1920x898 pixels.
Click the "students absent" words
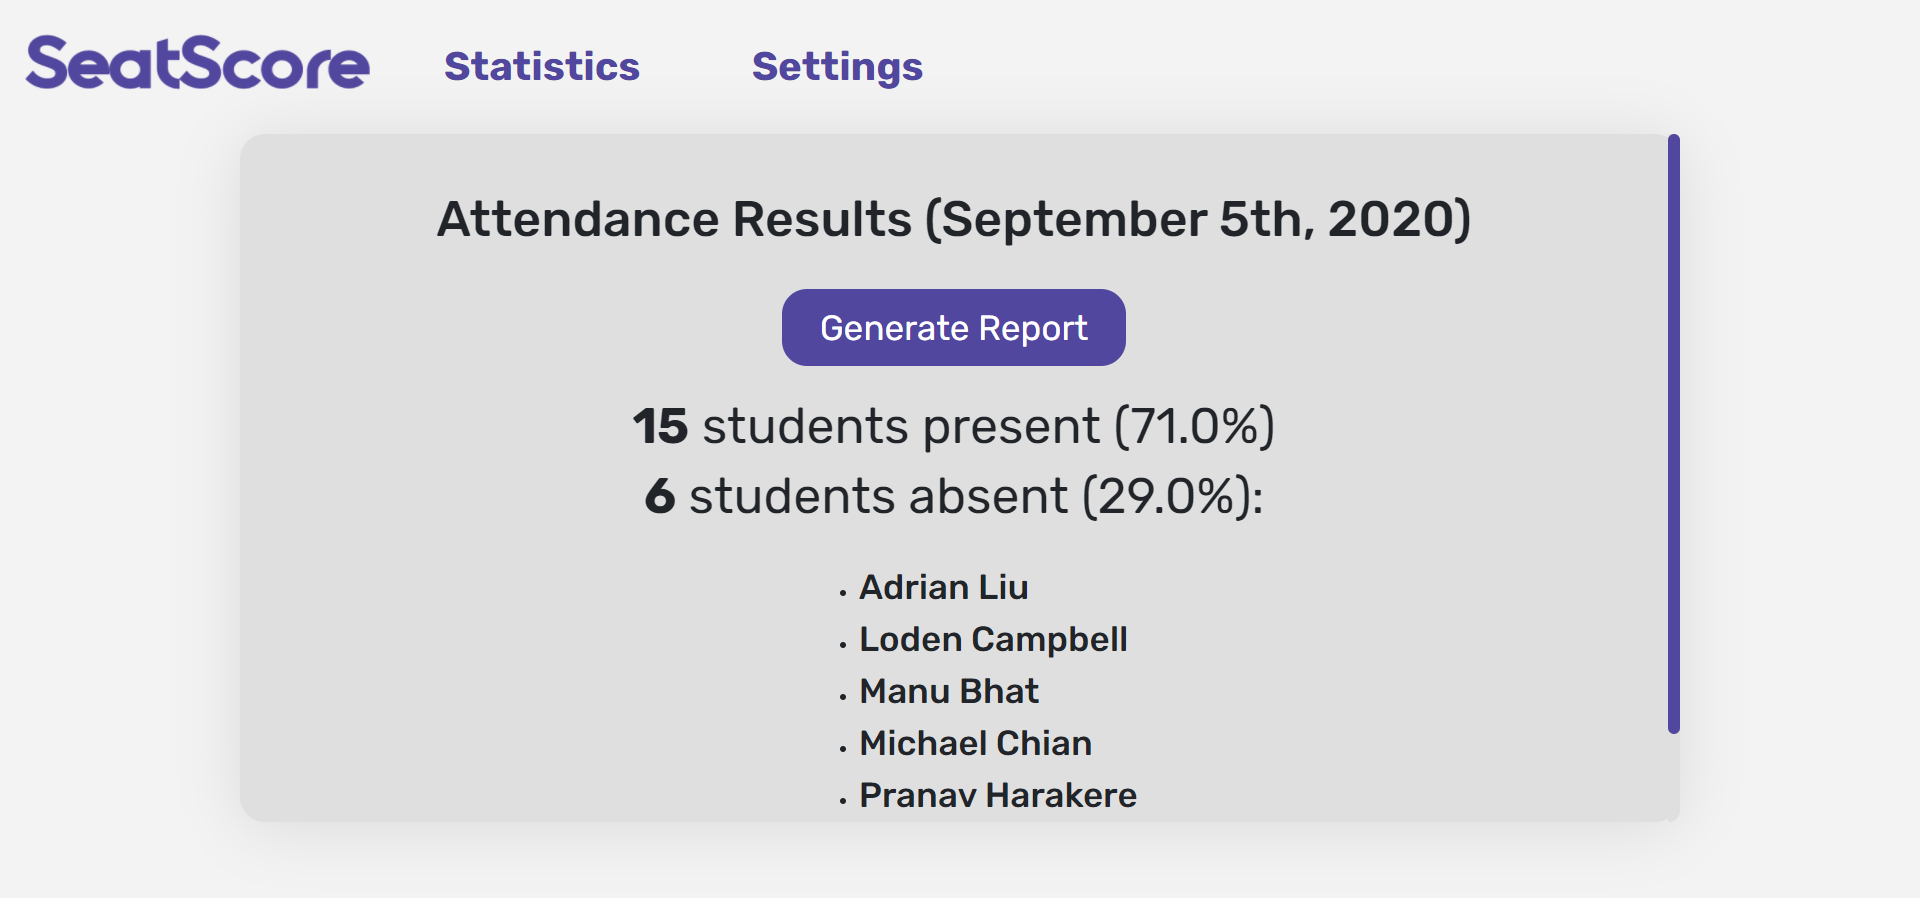878,497
